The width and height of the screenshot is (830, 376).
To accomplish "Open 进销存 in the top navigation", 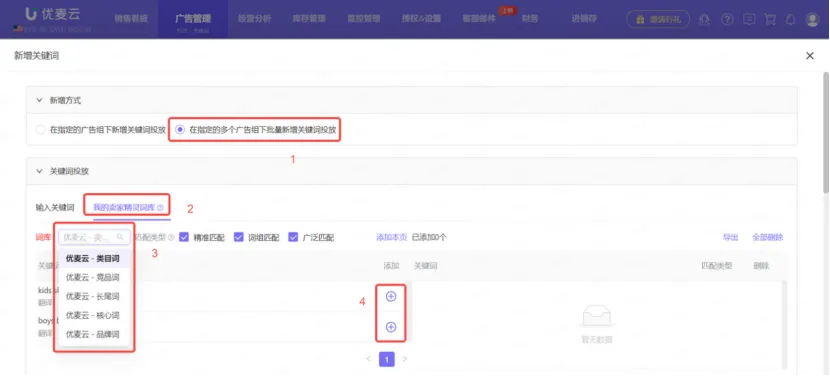I will tap(584, 19).
